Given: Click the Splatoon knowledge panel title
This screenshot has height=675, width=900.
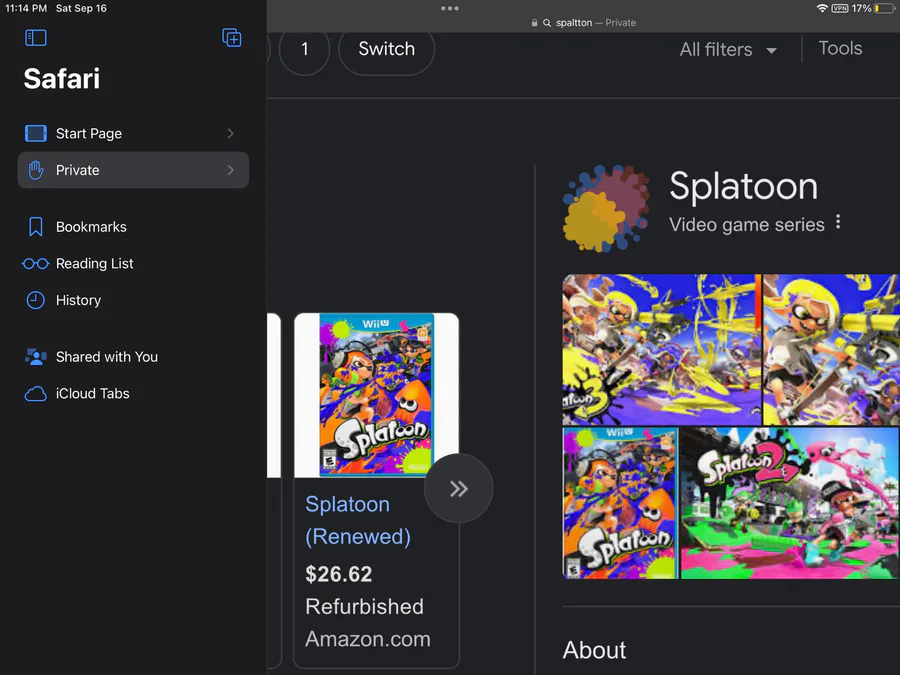Looking at the screenshot, I should click(743, 186).
